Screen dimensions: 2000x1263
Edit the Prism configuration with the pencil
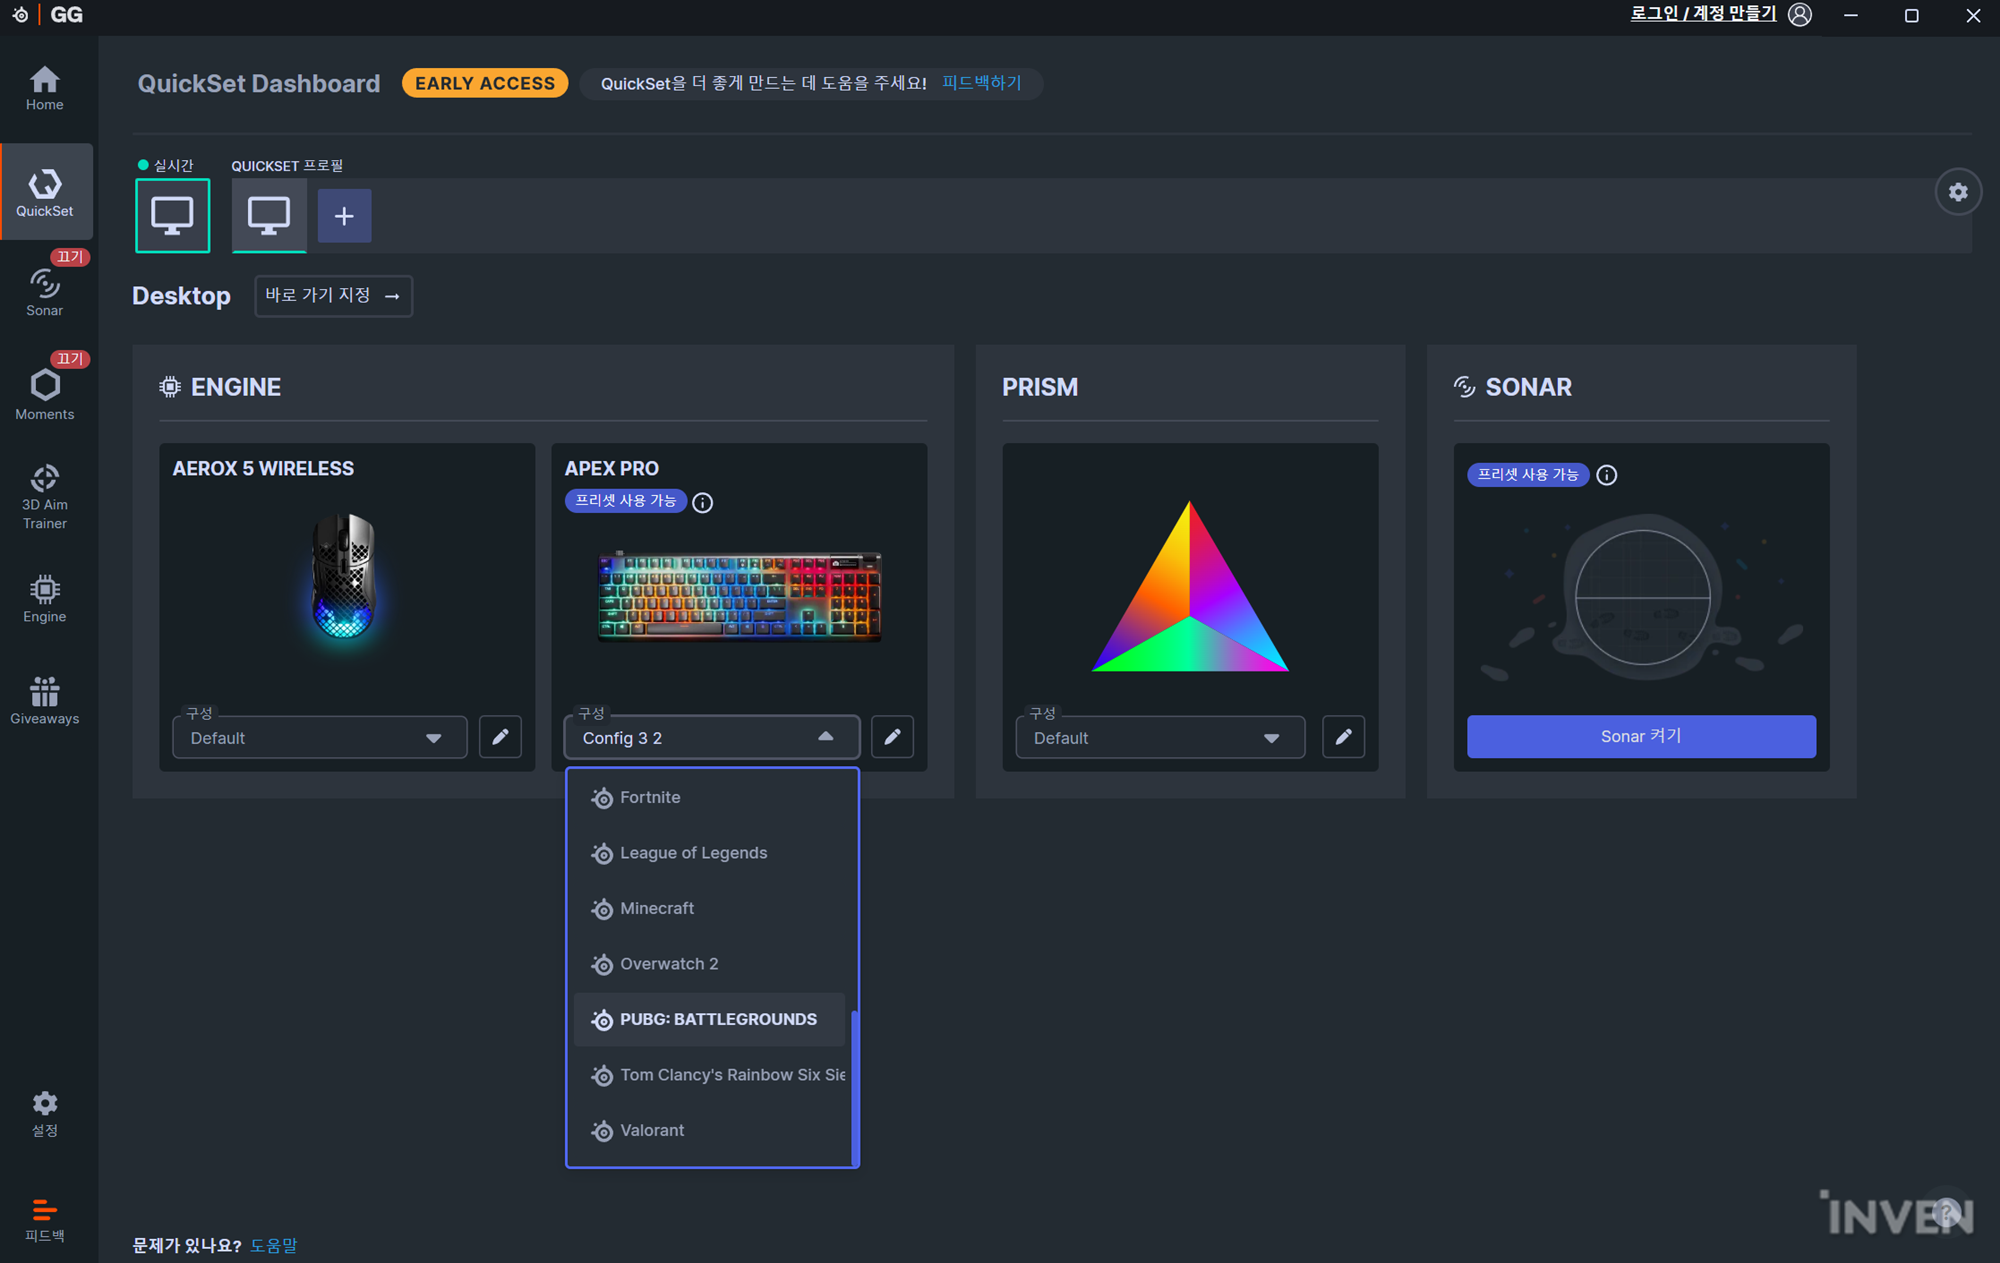pyautogui.click(x=1343, y=737)
